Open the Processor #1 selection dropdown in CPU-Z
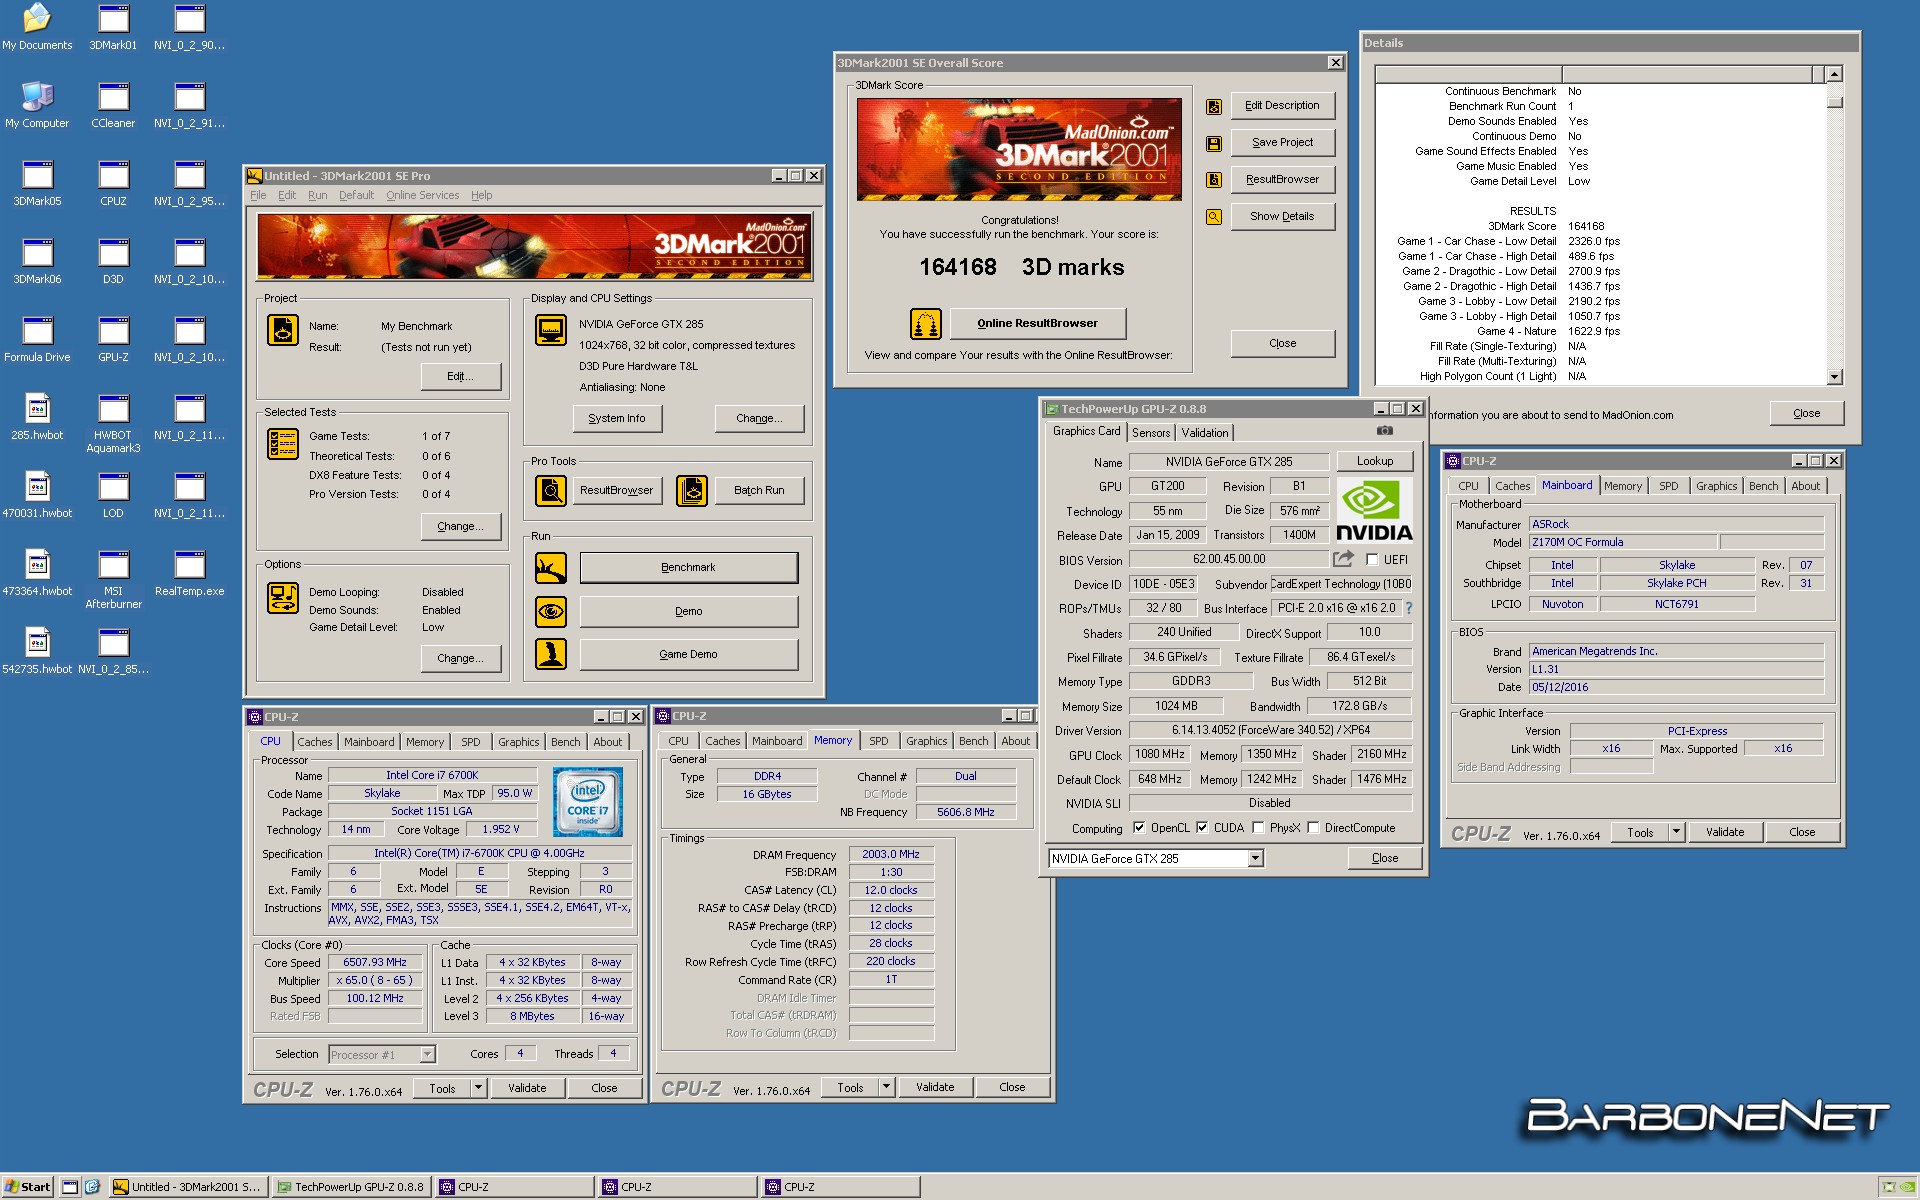Viewport: 1920px width, 1200px height. pyautogui.click(x=427, y=1054)
